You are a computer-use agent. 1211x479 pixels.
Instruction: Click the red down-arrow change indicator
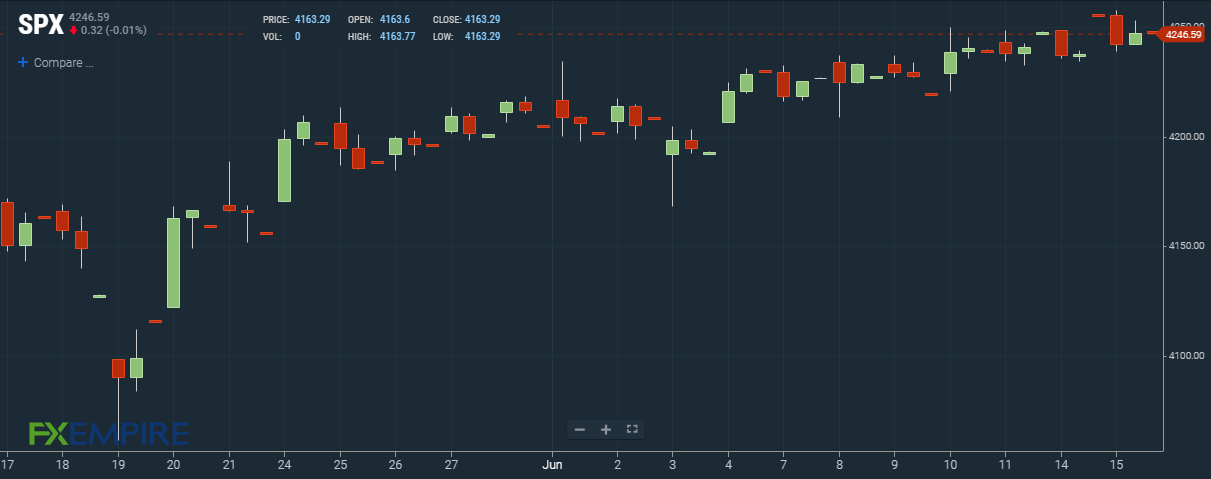(x=73, y=30)
